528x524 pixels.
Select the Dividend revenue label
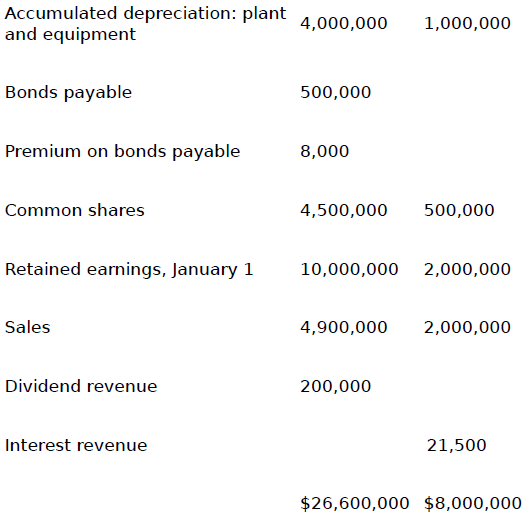coord(81,386)
